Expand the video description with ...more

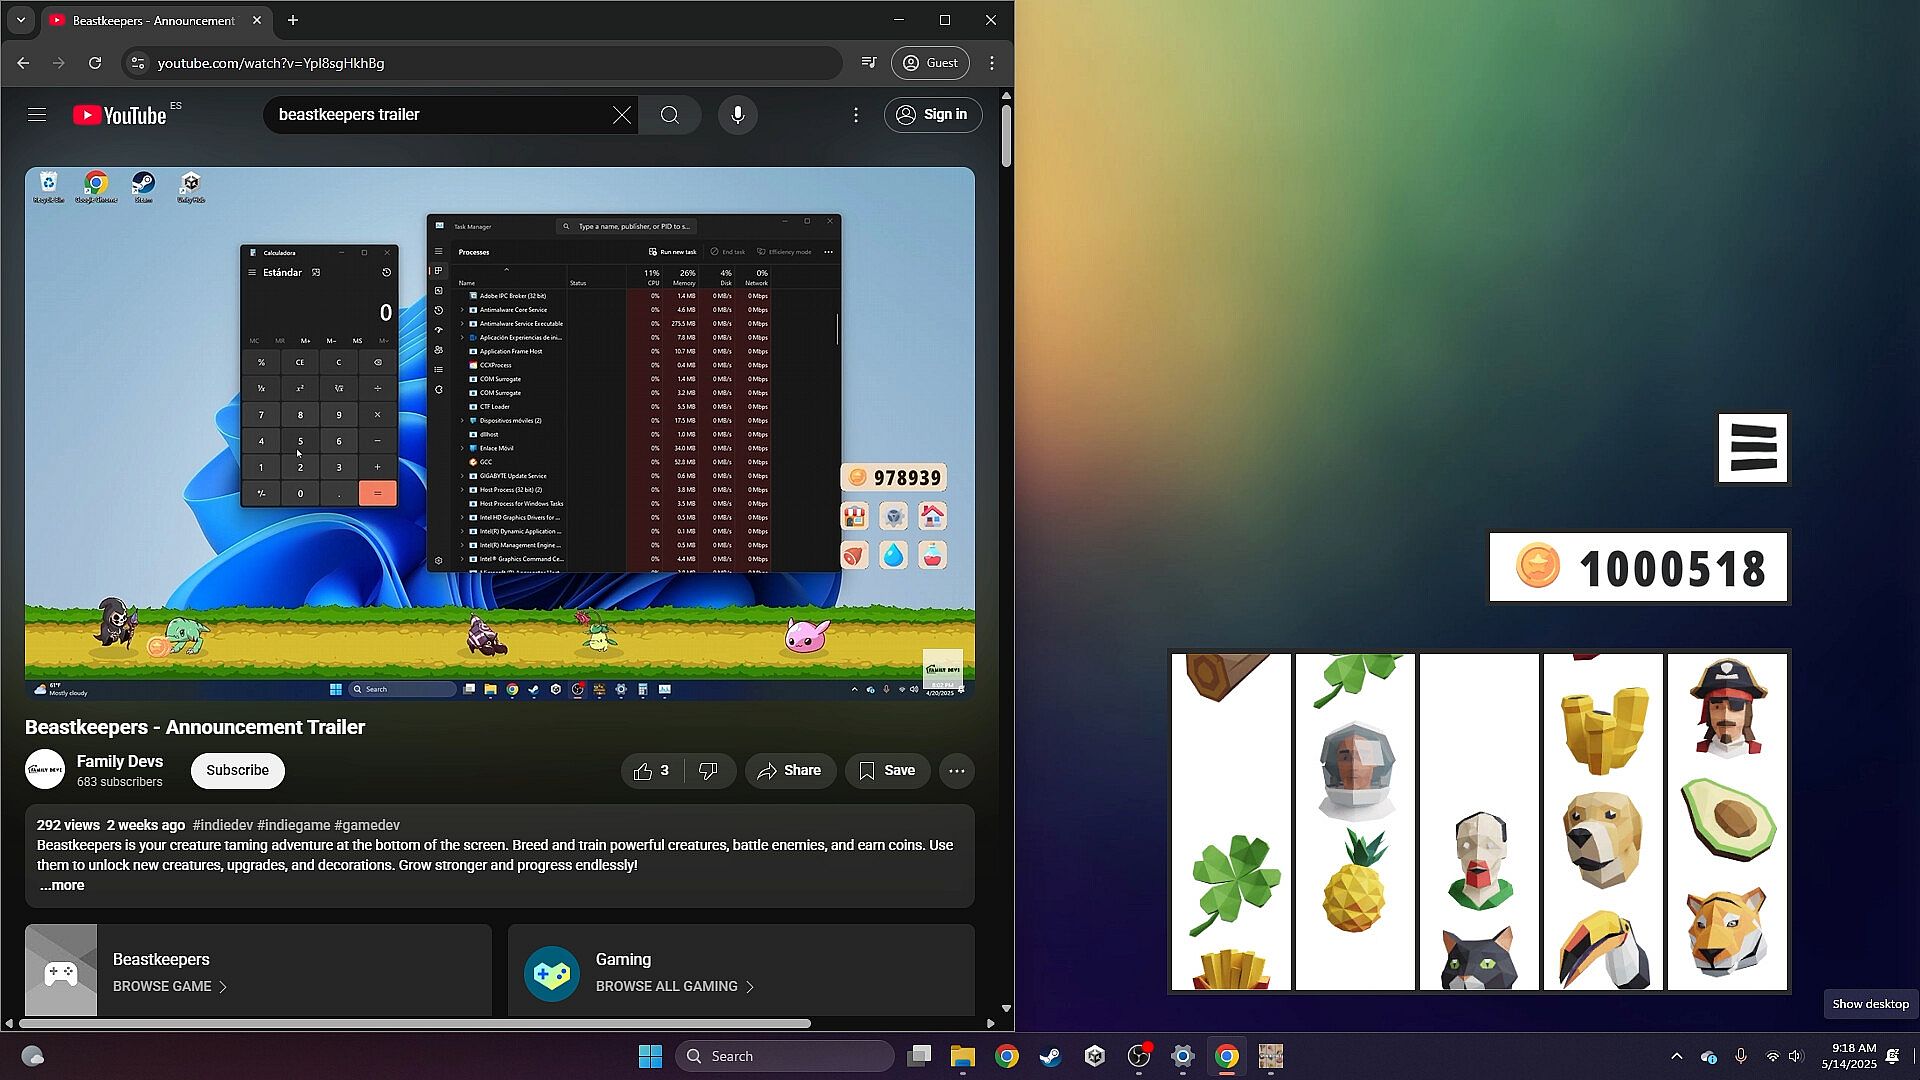(x=62, y=885)
